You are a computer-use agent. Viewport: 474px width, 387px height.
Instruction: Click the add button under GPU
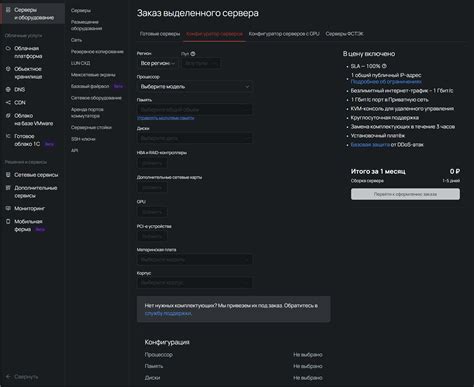(152, 212)
